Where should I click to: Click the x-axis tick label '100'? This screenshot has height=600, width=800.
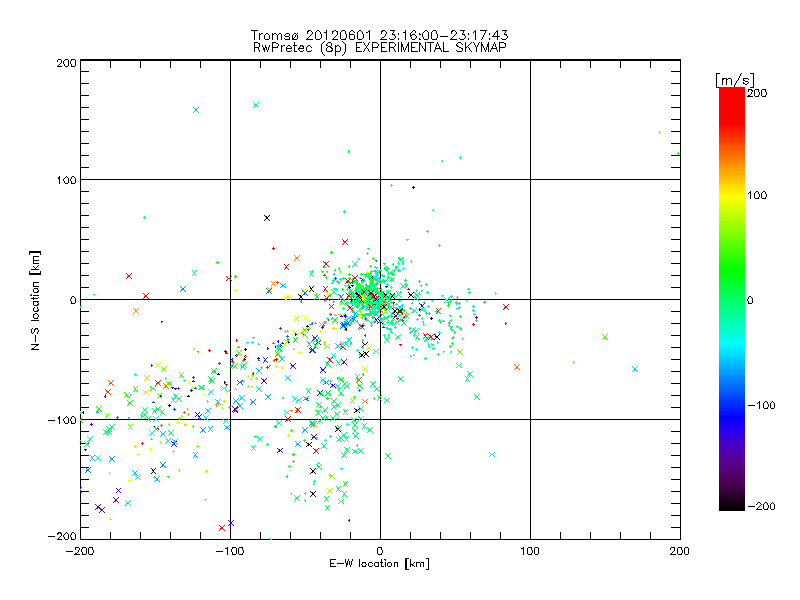click(530, 551)
